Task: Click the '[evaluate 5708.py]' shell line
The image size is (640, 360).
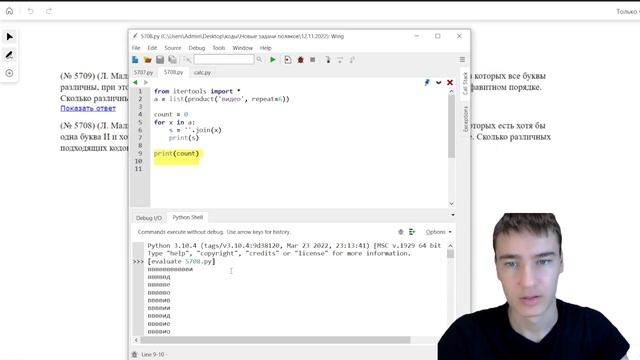Action: pyautogui.click(x=181, y=261)
